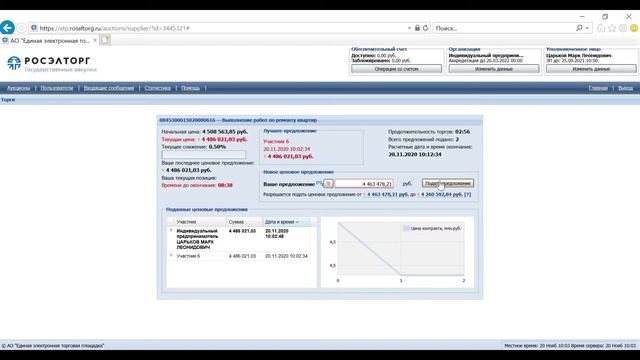Open browser home icon
The height and width of the screenshot is (360, 640).
[601, 28]
